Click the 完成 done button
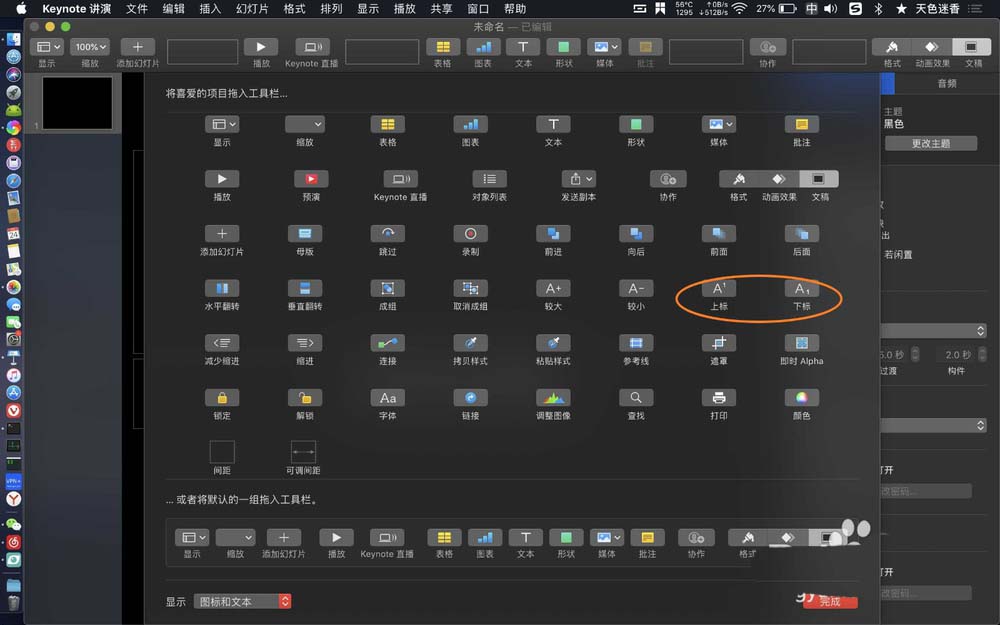This screenshot has width=1000, height=625. point(830,601)
